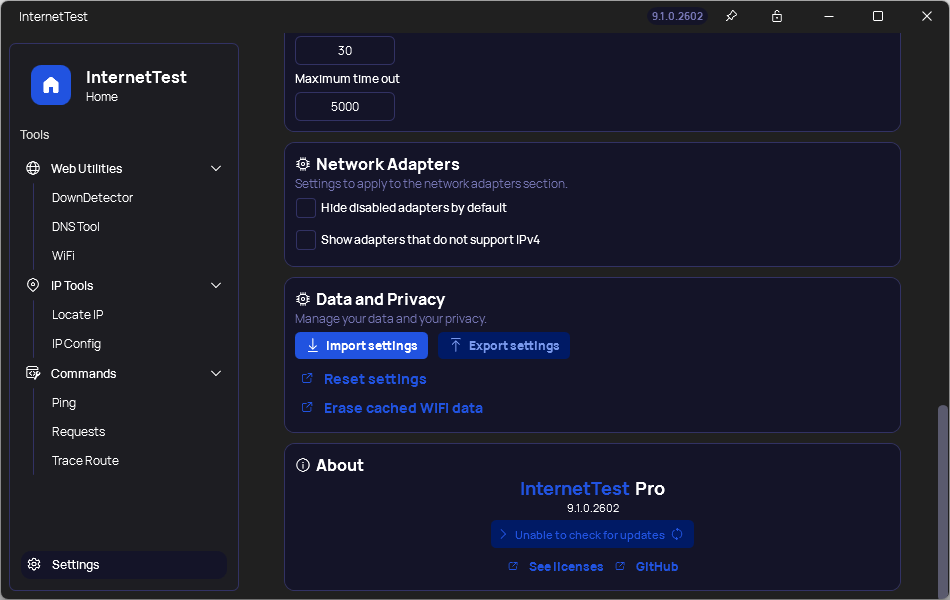Click the version badge 9.1.0.2602 in title bar
The image size is (950, 600).
click(677, 16)
